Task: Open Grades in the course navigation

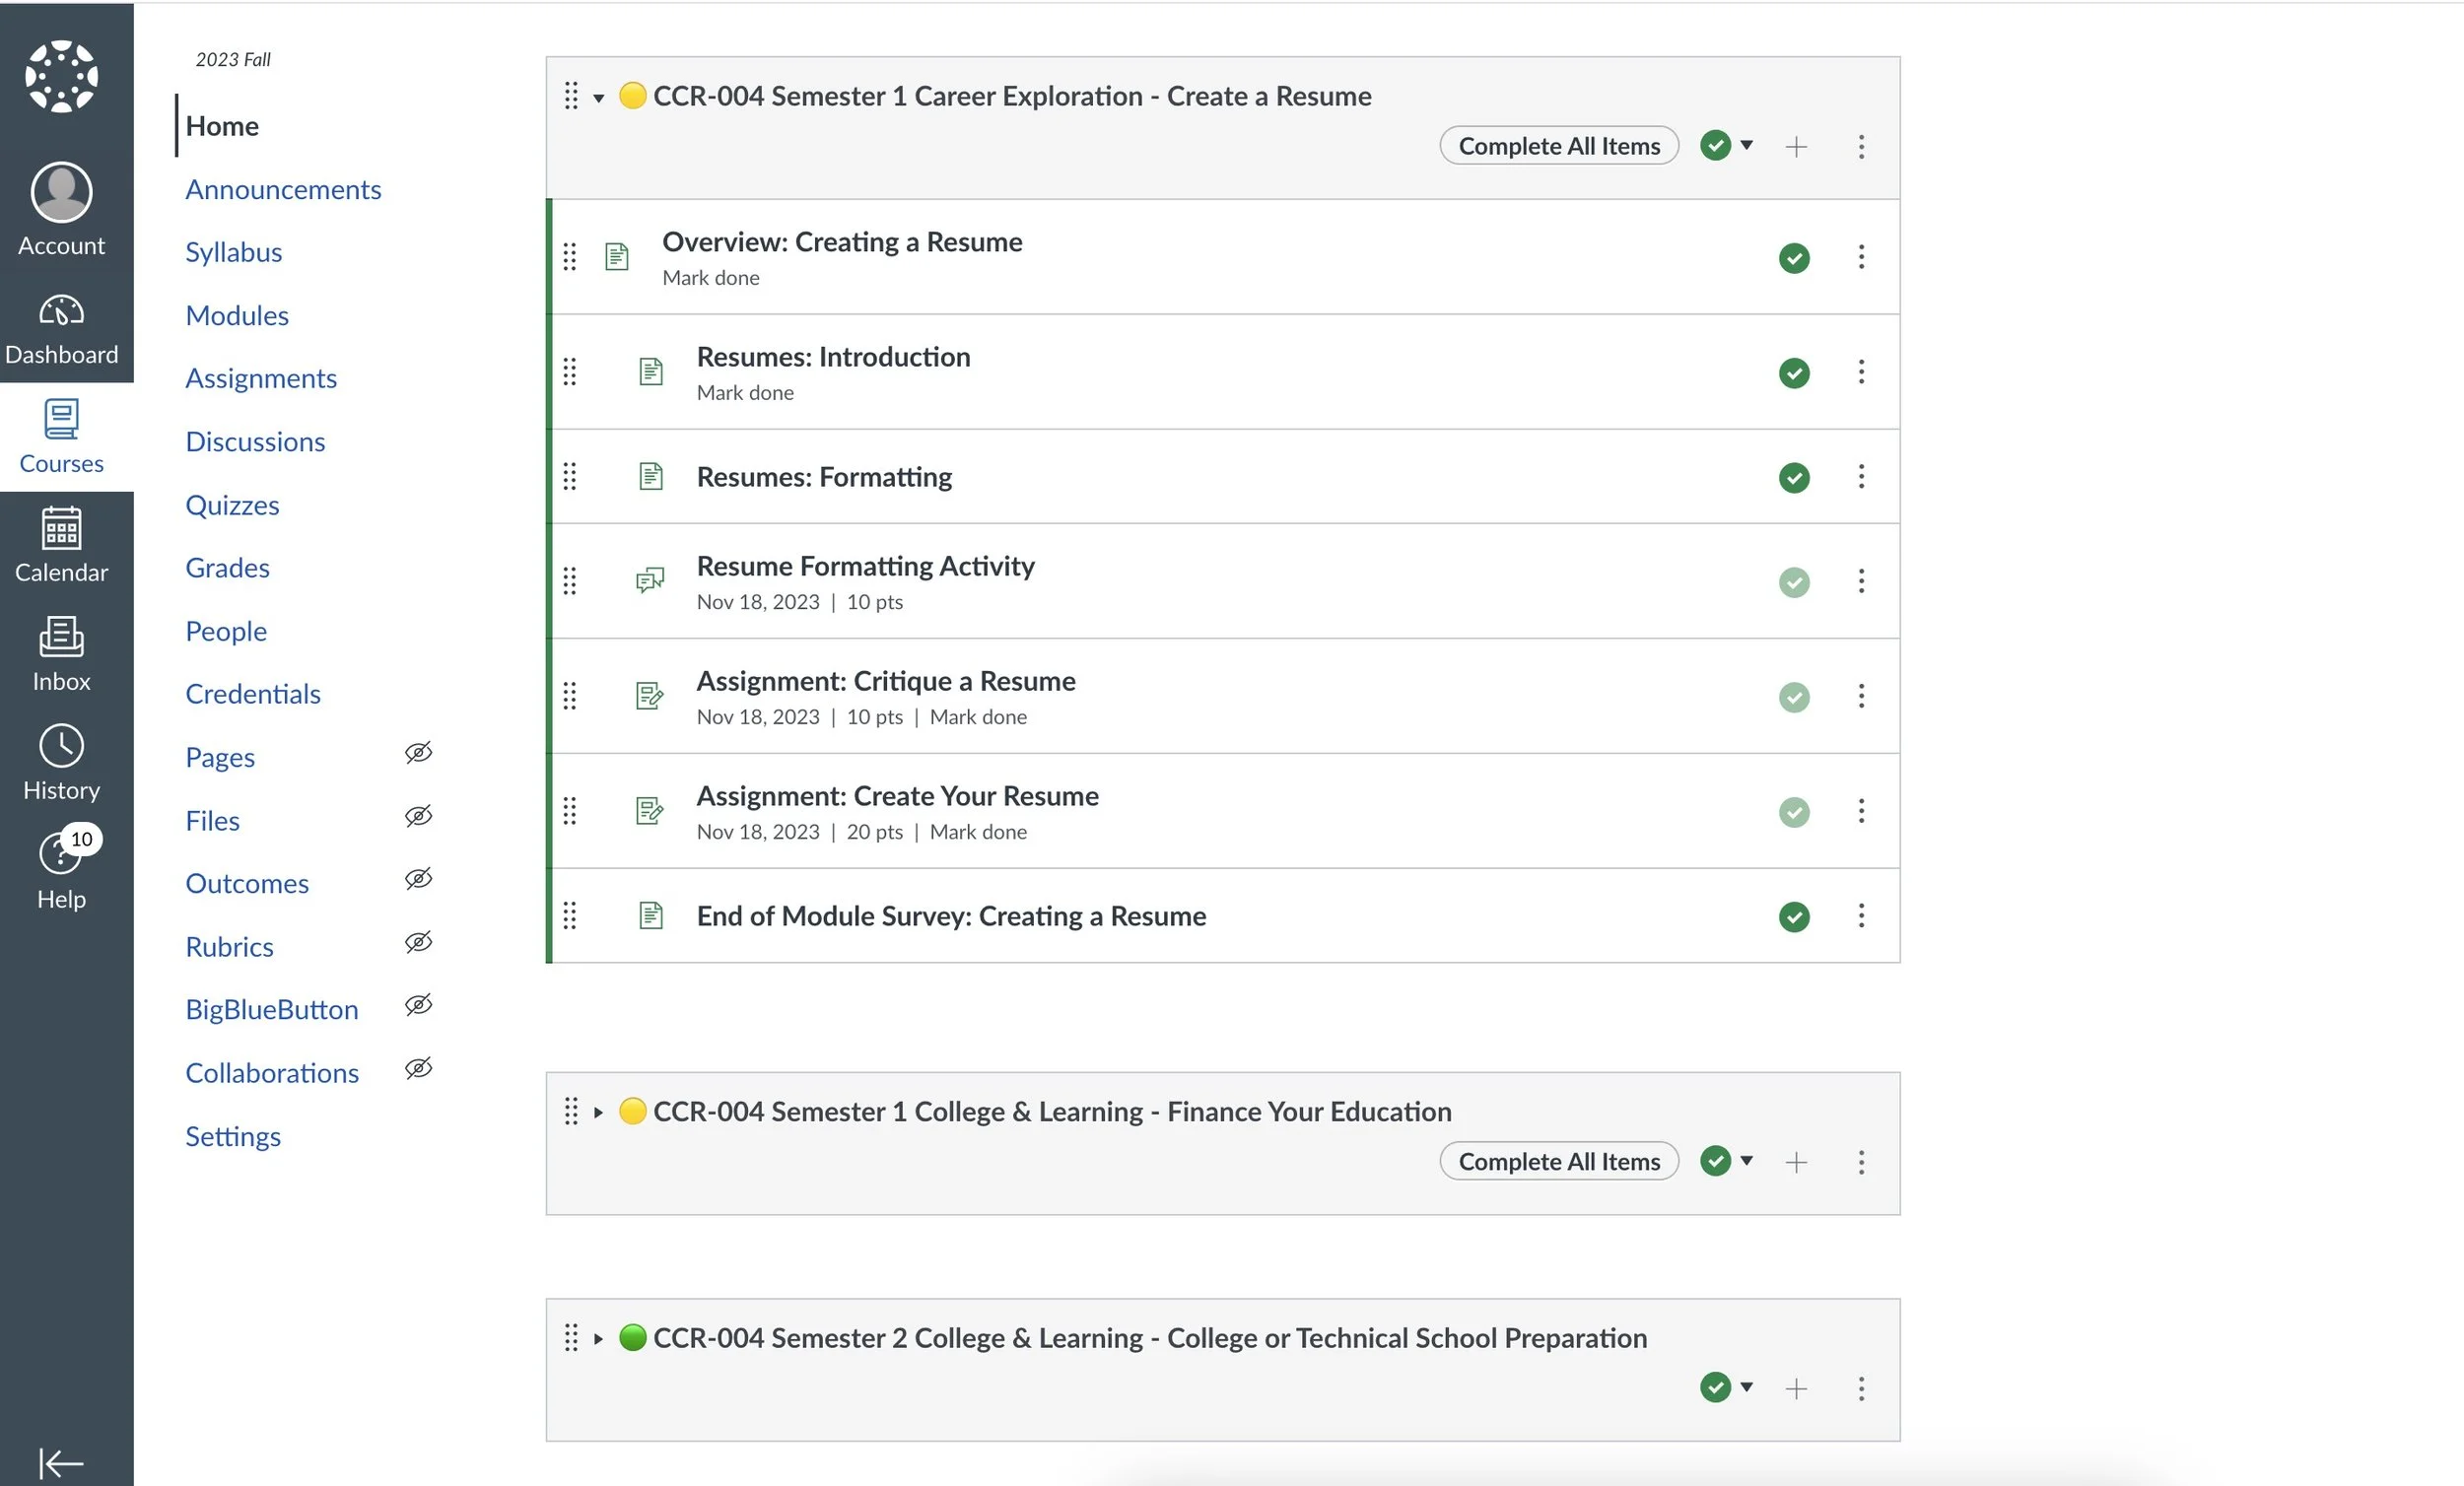Action: (x=227, y=567)
